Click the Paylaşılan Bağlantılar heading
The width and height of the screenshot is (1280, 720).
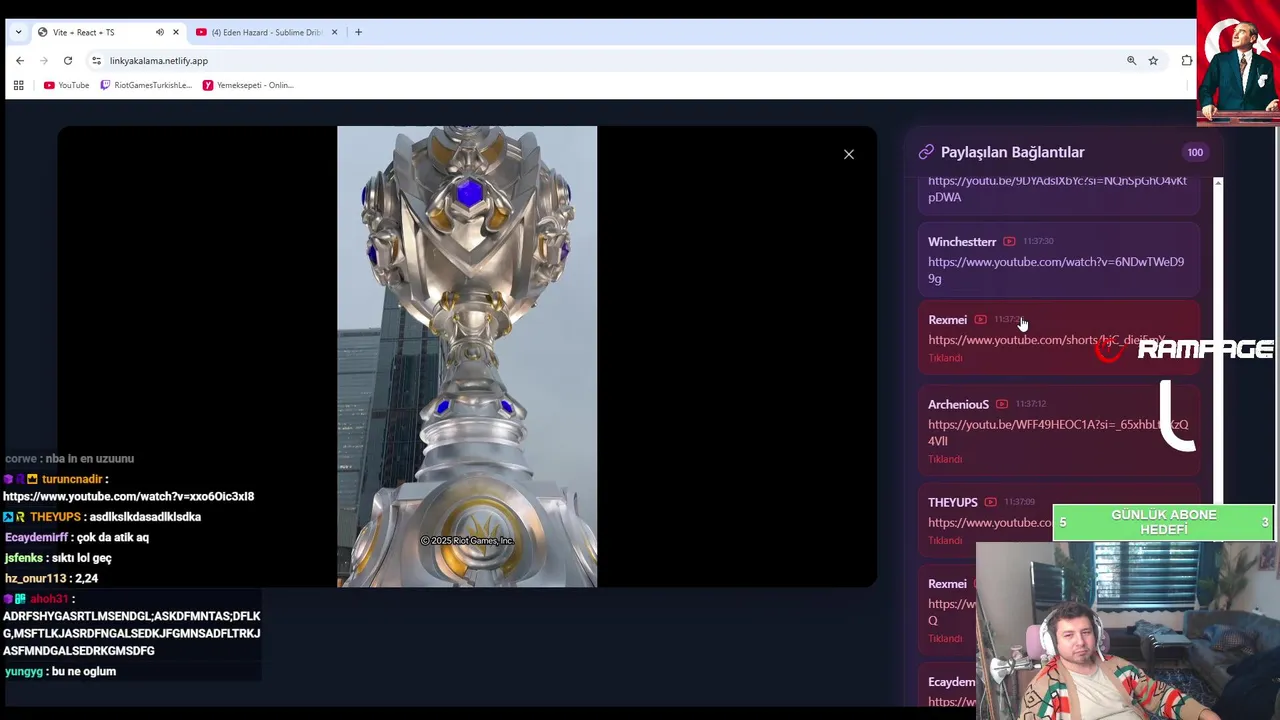(x=1012, y=152)
